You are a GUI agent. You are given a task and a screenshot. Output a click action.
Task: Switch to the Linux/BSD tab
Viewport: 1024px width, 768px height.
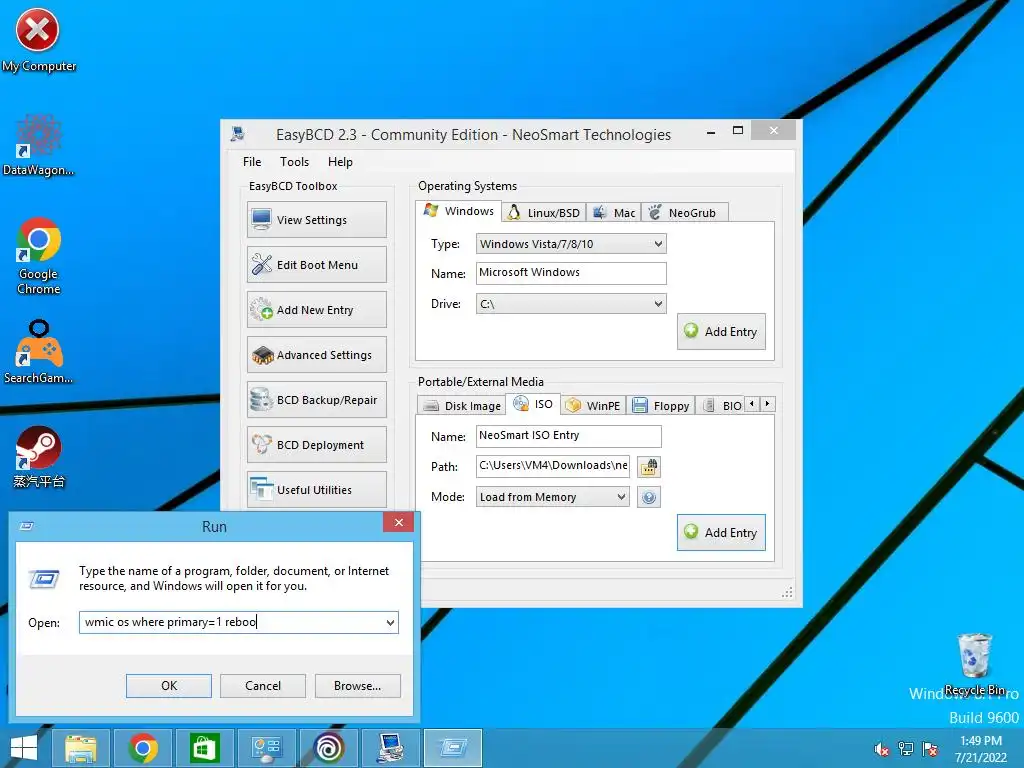[544, 213]
